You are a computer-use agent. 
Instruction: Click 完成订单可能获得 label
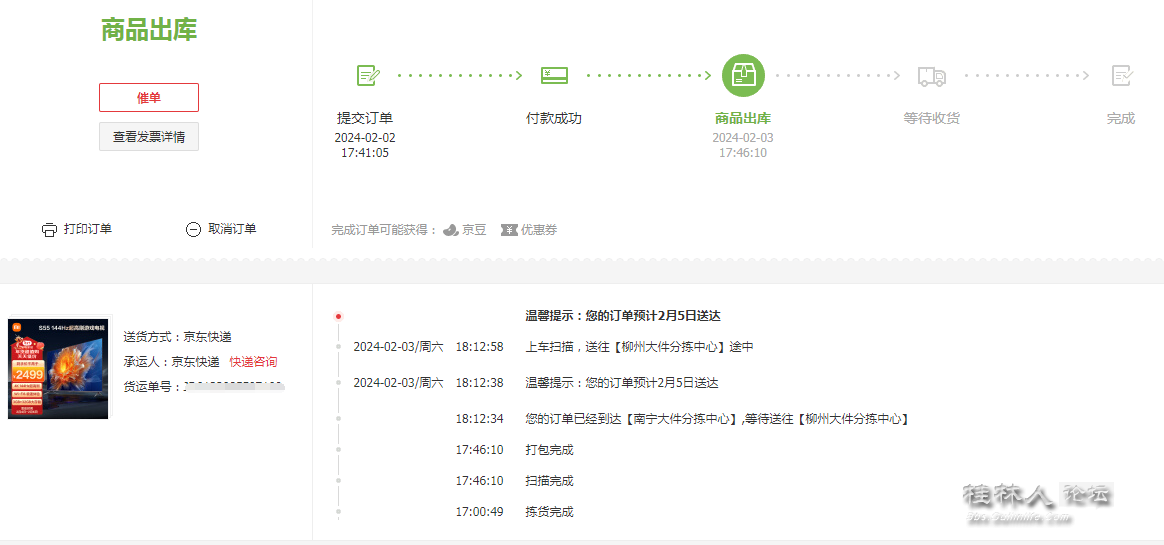[x=385, y=229]
